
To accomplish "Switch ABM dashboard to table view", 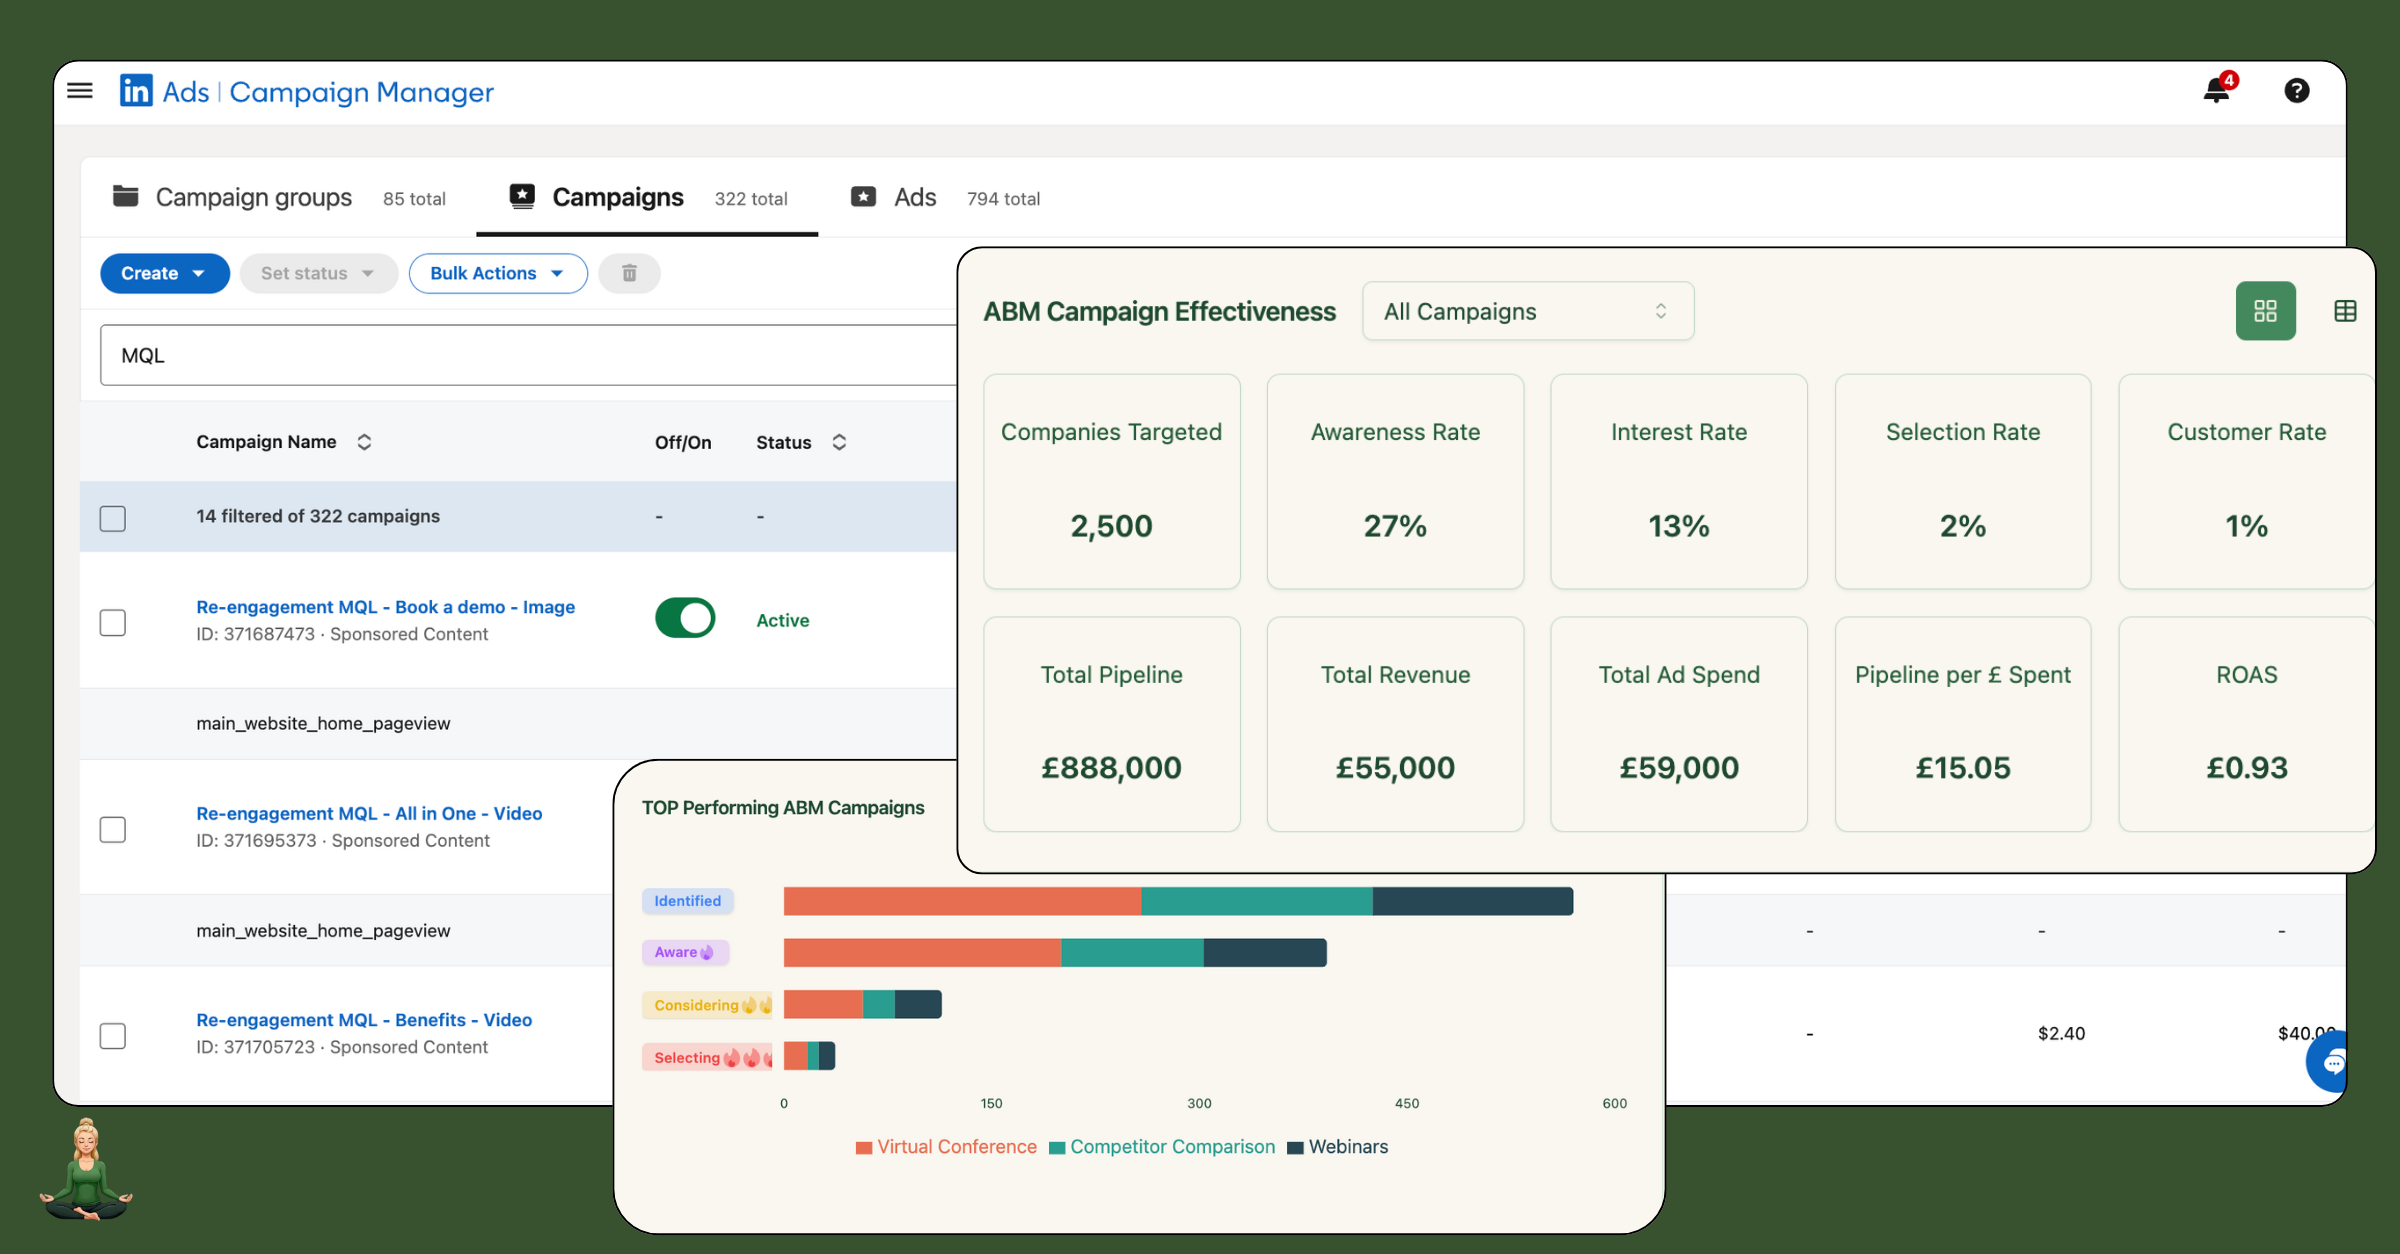I will coord(2346,311).
